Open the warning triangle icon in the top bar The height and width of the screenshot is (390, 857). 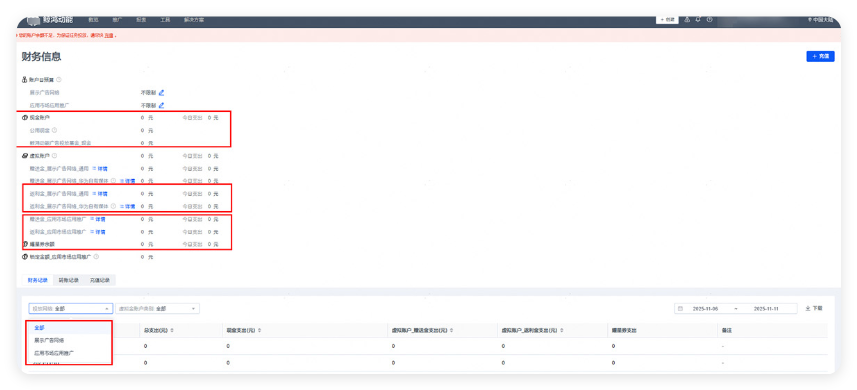[x=687, y=19]
